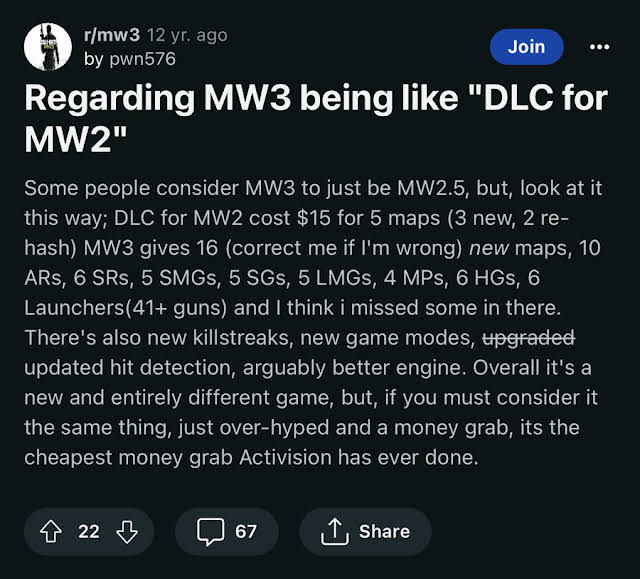Open the three-dot more options menu
Viewport: 640px width, 579px height.
599,47
